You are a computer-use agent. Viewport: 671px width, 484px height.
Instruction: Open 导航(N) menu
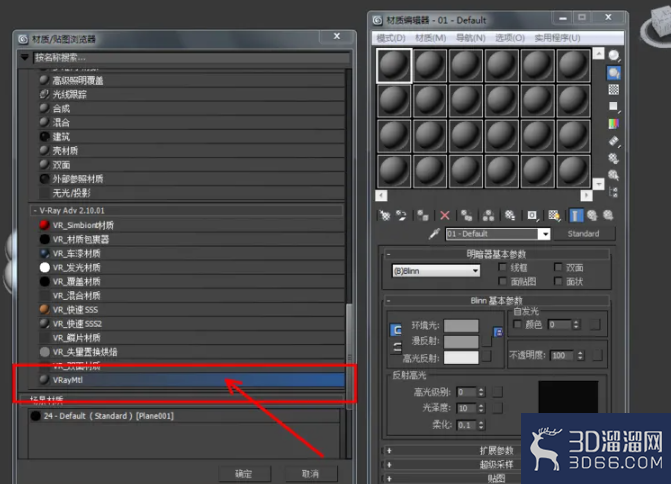tap(471, 38)
